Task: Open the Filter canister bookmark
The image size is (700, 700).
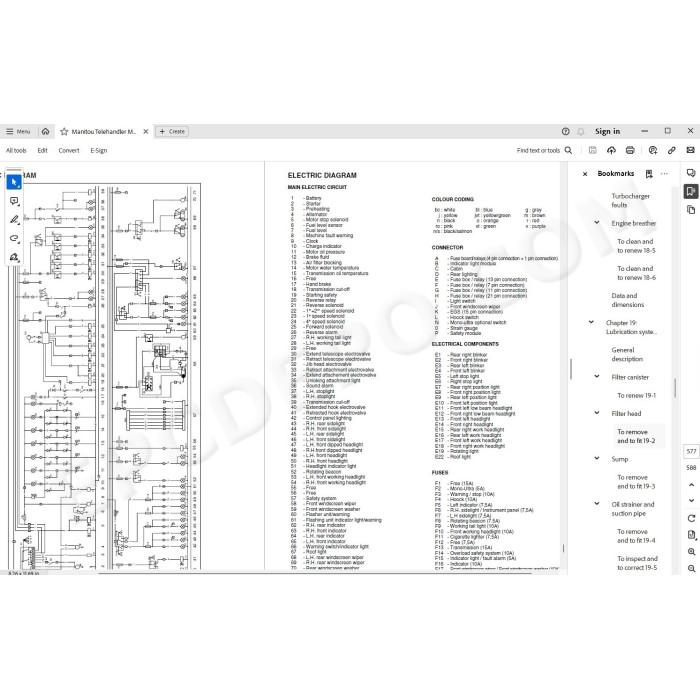Action: 630,377
